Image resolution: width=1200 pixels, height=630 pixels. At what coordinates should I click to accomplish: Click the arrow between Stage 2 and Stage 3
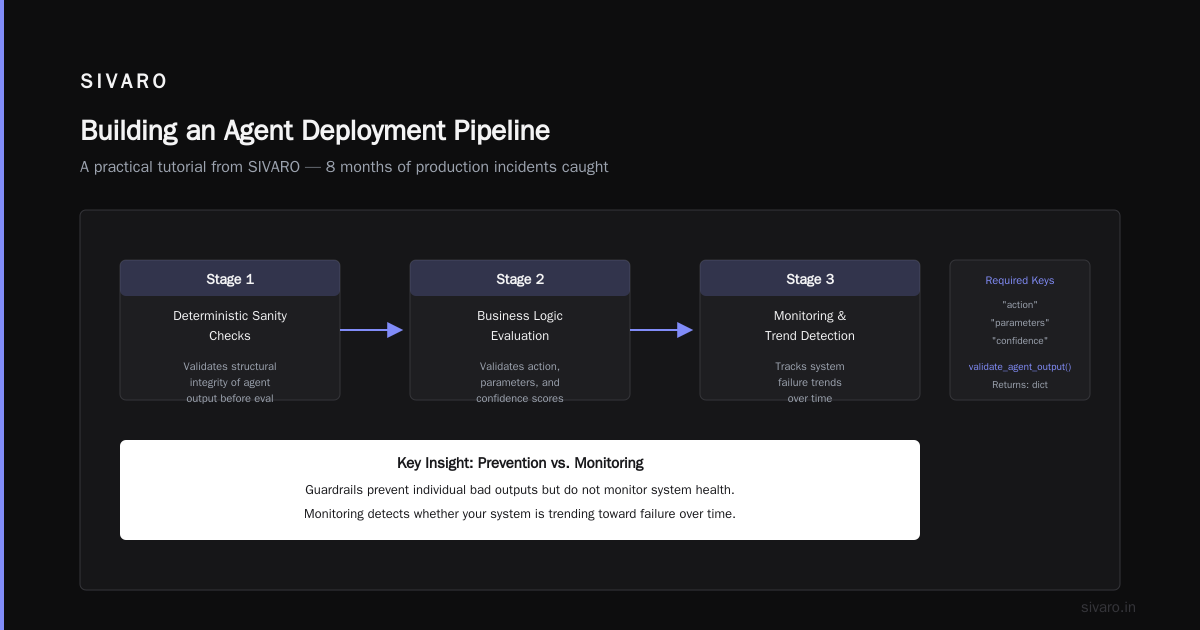pos(662,330)
